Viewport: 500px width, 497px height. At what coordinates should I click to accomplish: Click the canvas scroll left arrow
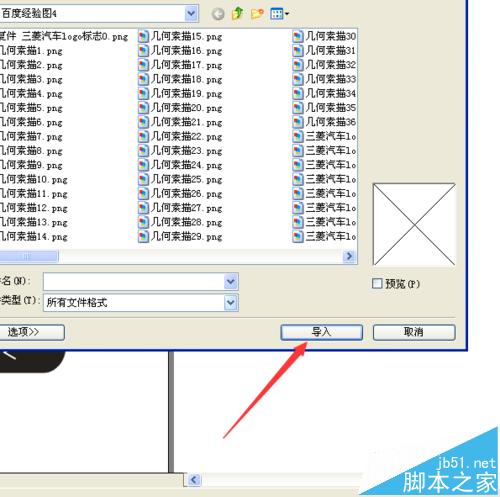pyautogui.click(x=194, y=480)
